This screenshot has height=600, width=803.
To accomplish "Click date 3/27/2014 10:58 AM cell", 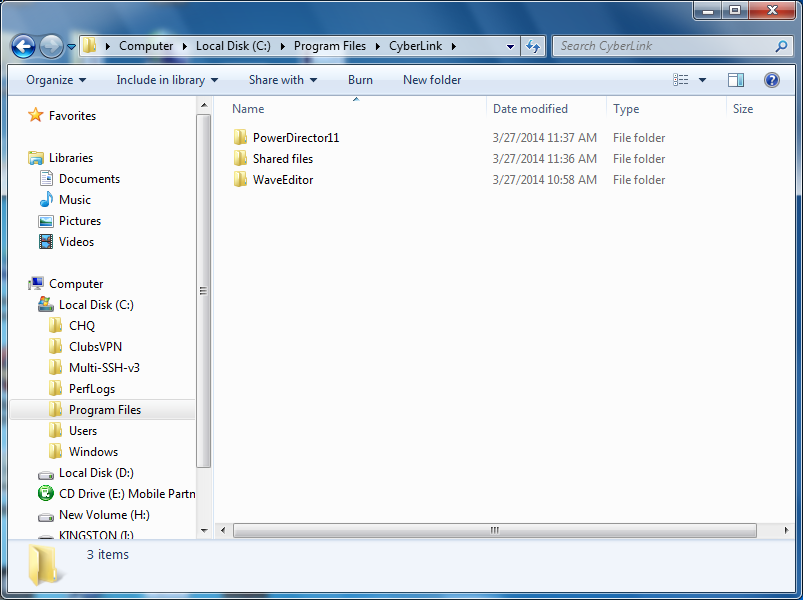I will pyautogui.click(x=544, y=180).
